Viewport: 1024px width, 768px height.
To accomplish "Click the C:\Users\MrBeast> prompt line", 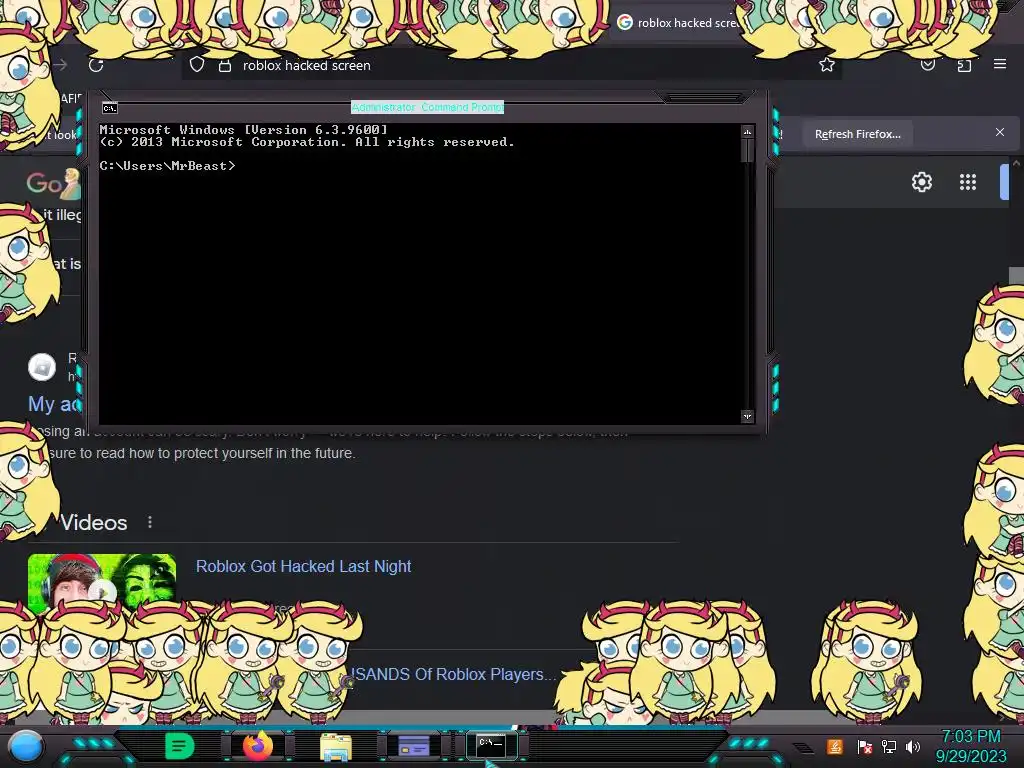I will 167,166.
